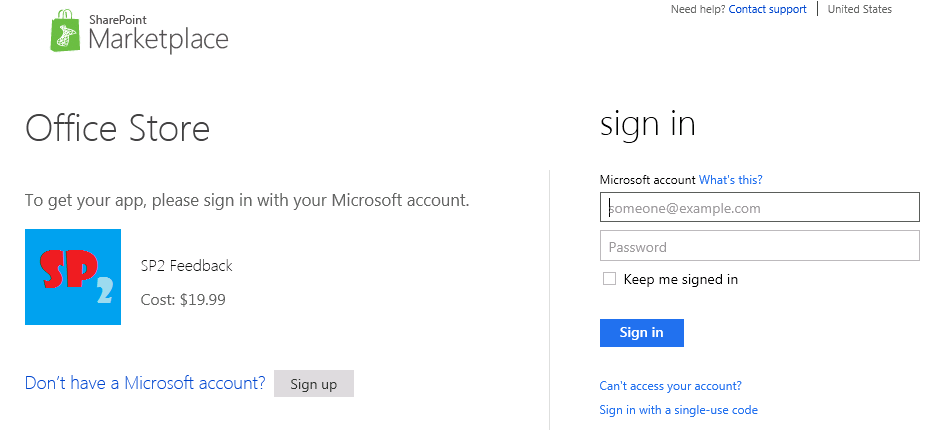
Task: Open 'Can't access your account?' link
Action: (670, 386)
